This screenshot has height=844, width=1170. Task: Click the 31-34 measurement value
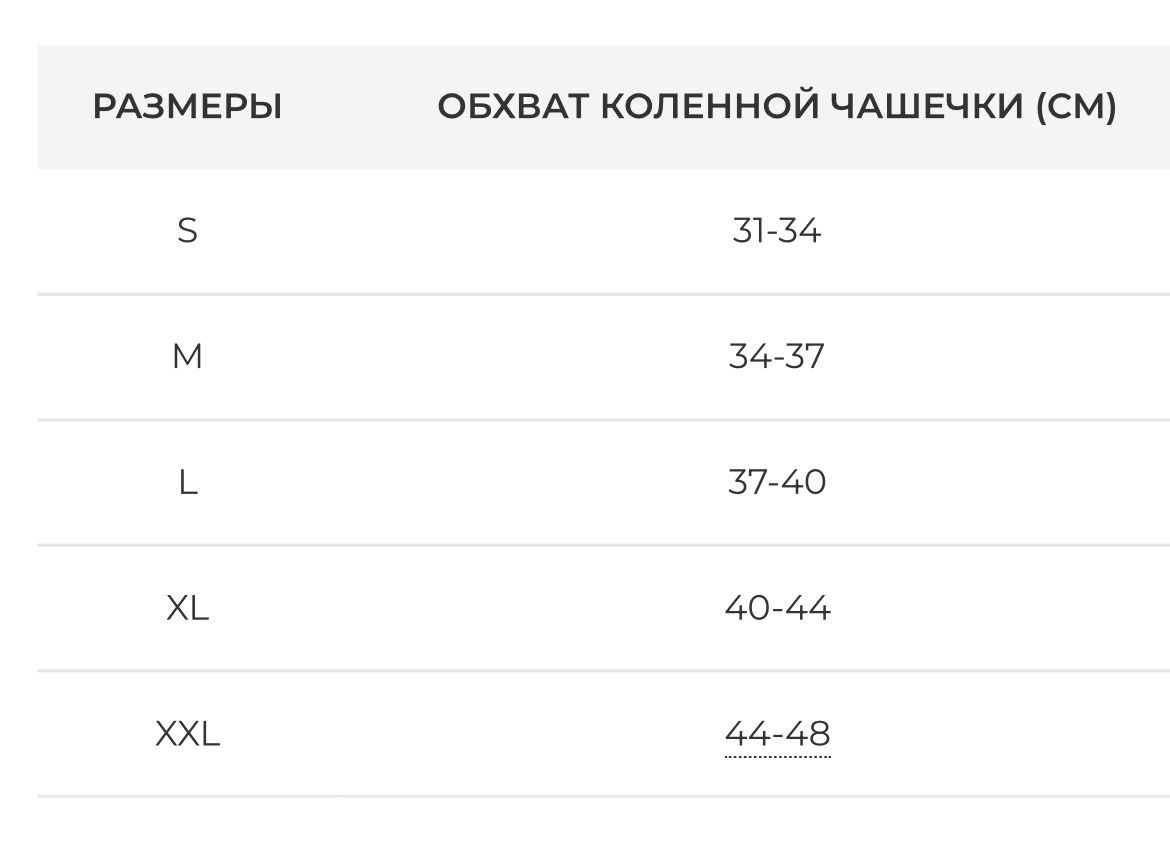776,231
